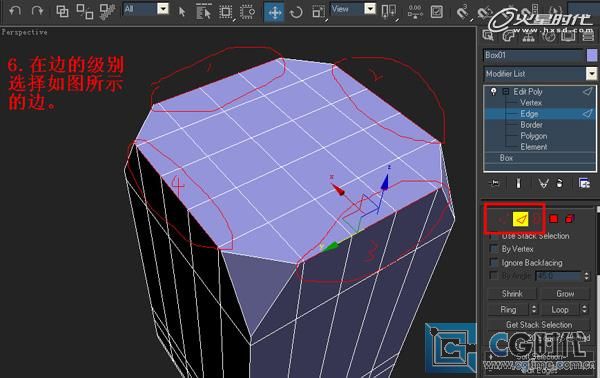The width and height of the screenshot is (600, 378).
Task: Click the Undo arrow icon
Action: pos(15,10)
